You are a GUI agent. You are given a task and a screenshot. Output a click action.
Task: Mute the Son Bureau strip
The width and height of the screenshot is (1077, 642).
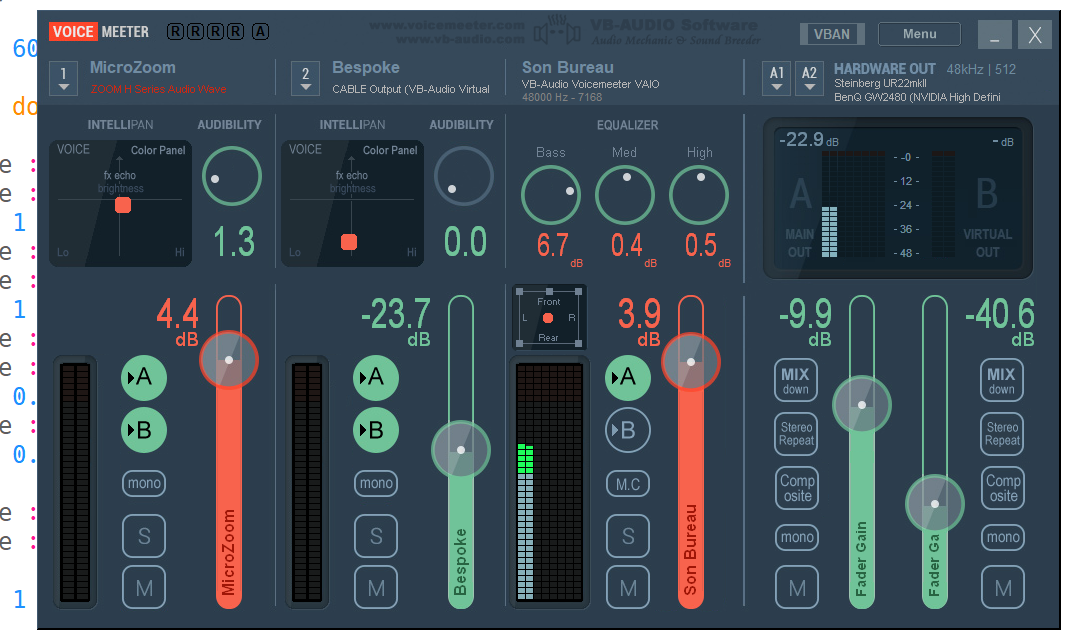point(628,588)
